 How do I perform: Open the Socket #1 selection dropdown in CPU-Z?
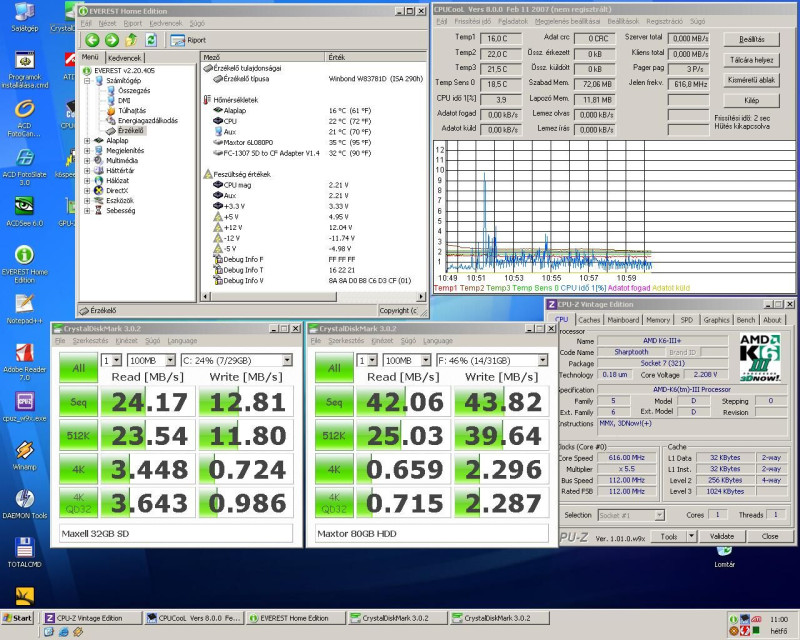pos(659,515)
